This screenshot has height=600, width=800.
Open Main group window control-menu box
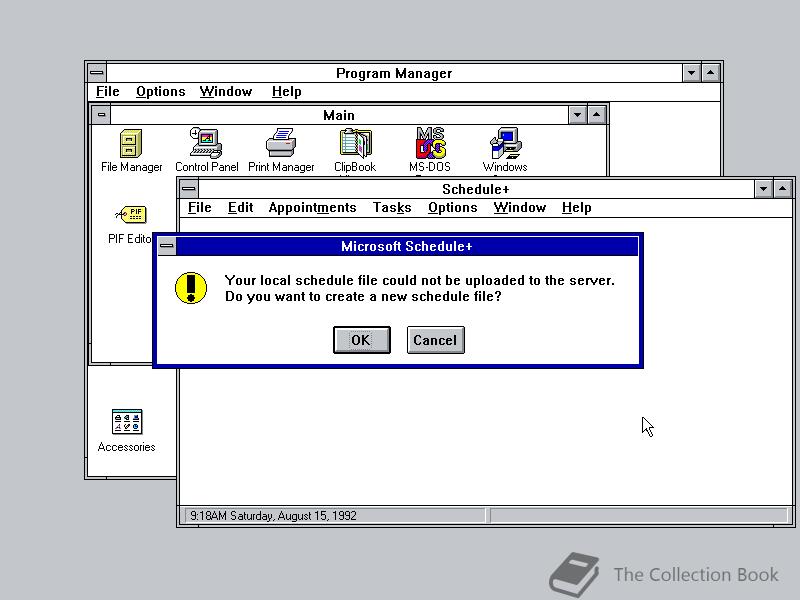pos(101,115)
